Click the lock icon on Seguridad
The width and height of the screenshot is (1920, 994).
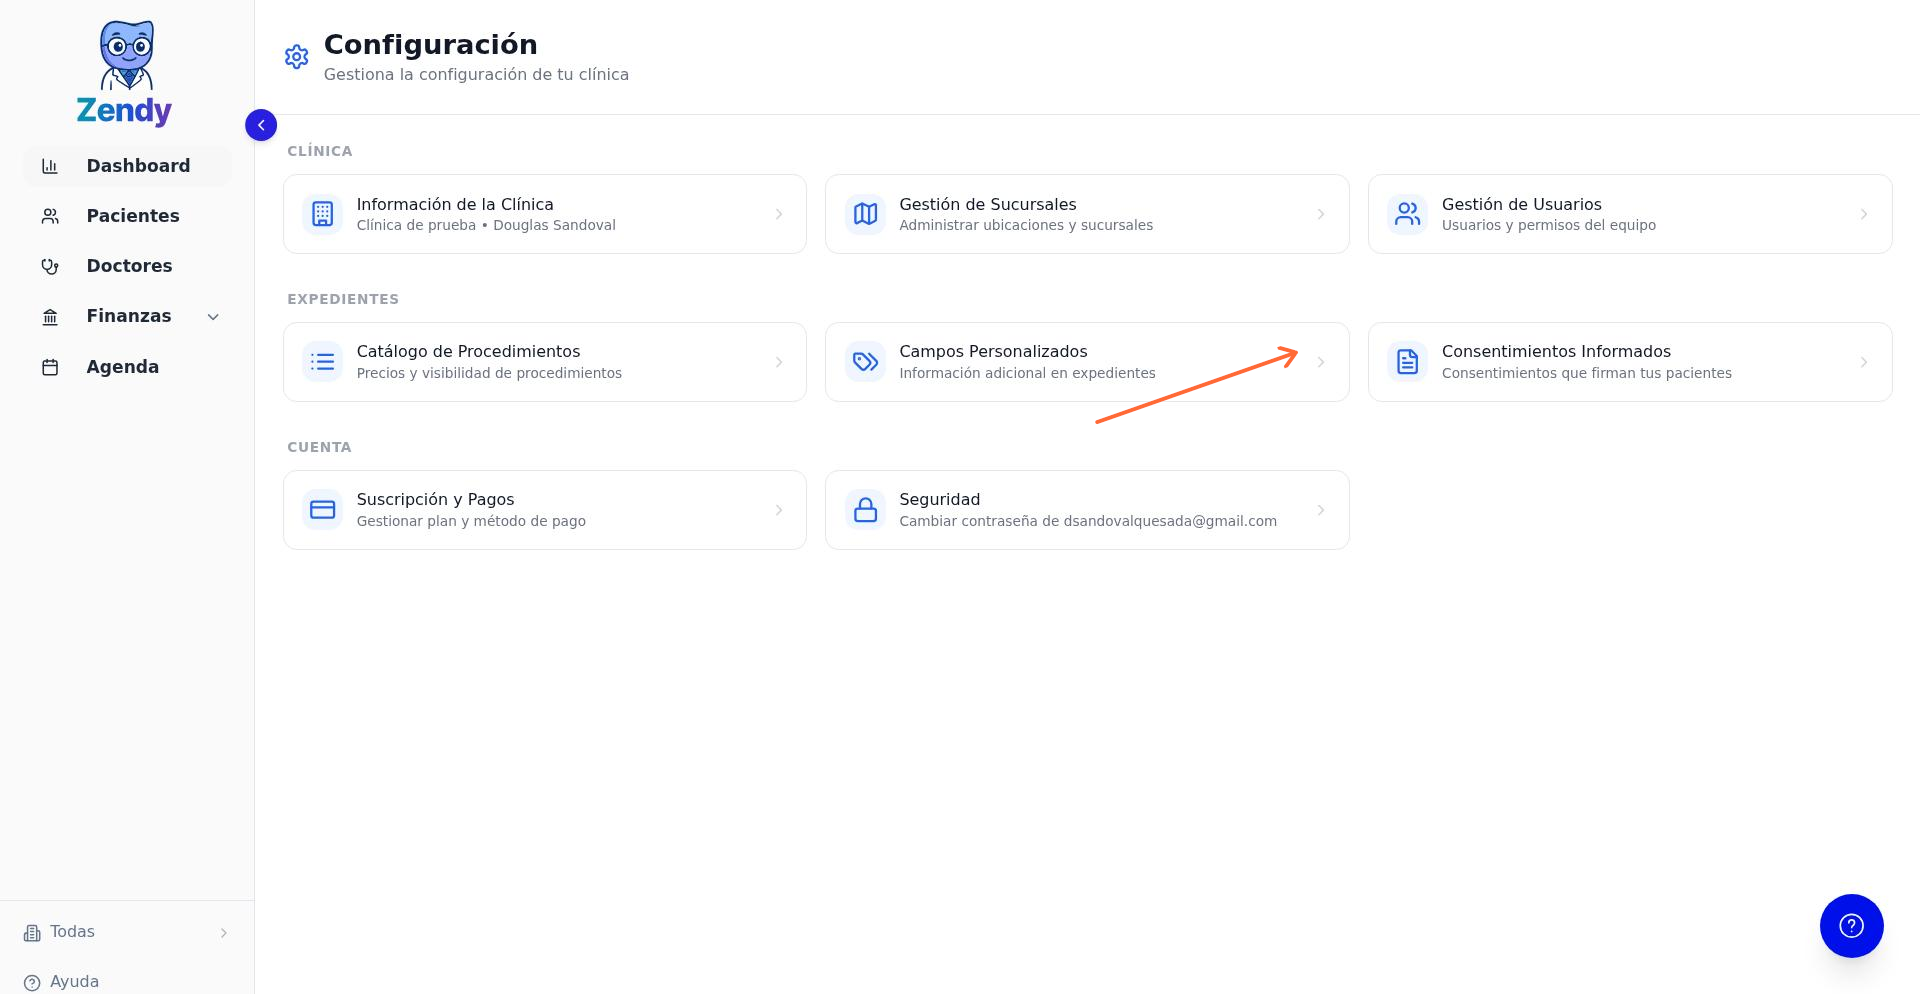point(865,509)
